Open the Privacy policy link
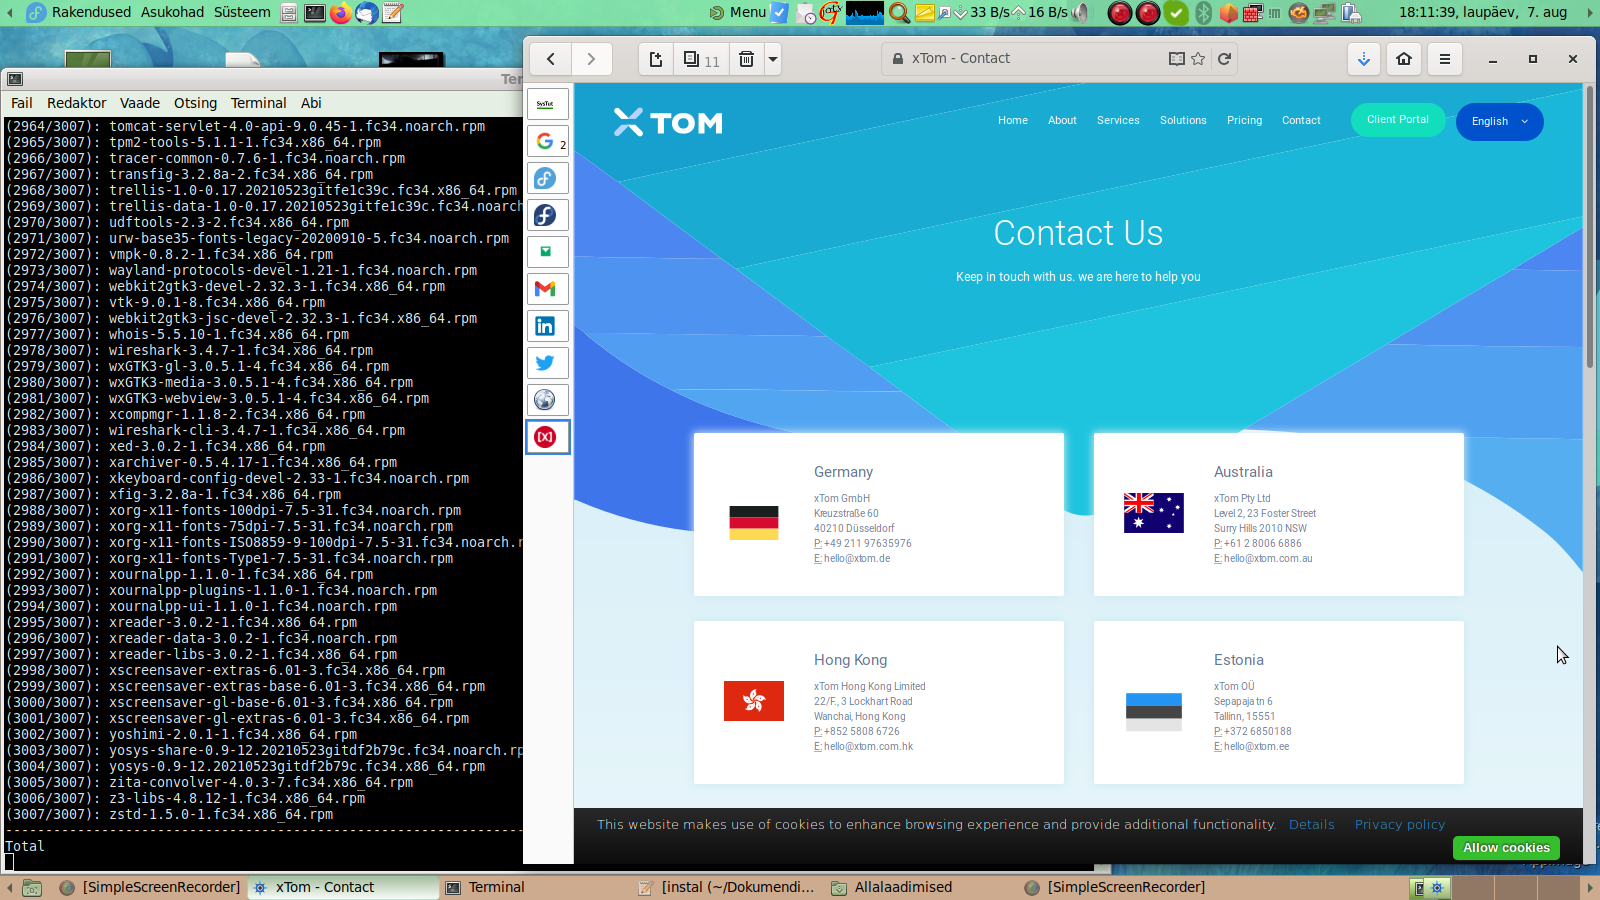This screenshot has width=1600, height=900. [x=1400, y=825]
